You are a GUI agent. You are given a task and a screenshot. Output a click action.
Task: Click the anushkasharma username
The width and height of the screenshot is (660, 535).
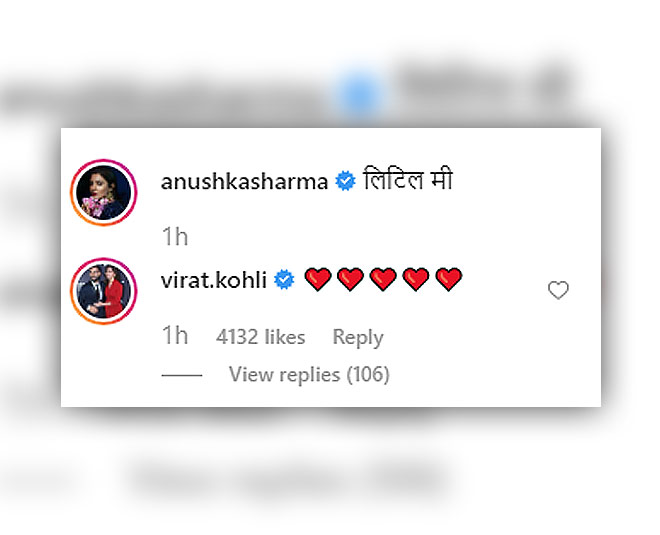coord(244,182)
